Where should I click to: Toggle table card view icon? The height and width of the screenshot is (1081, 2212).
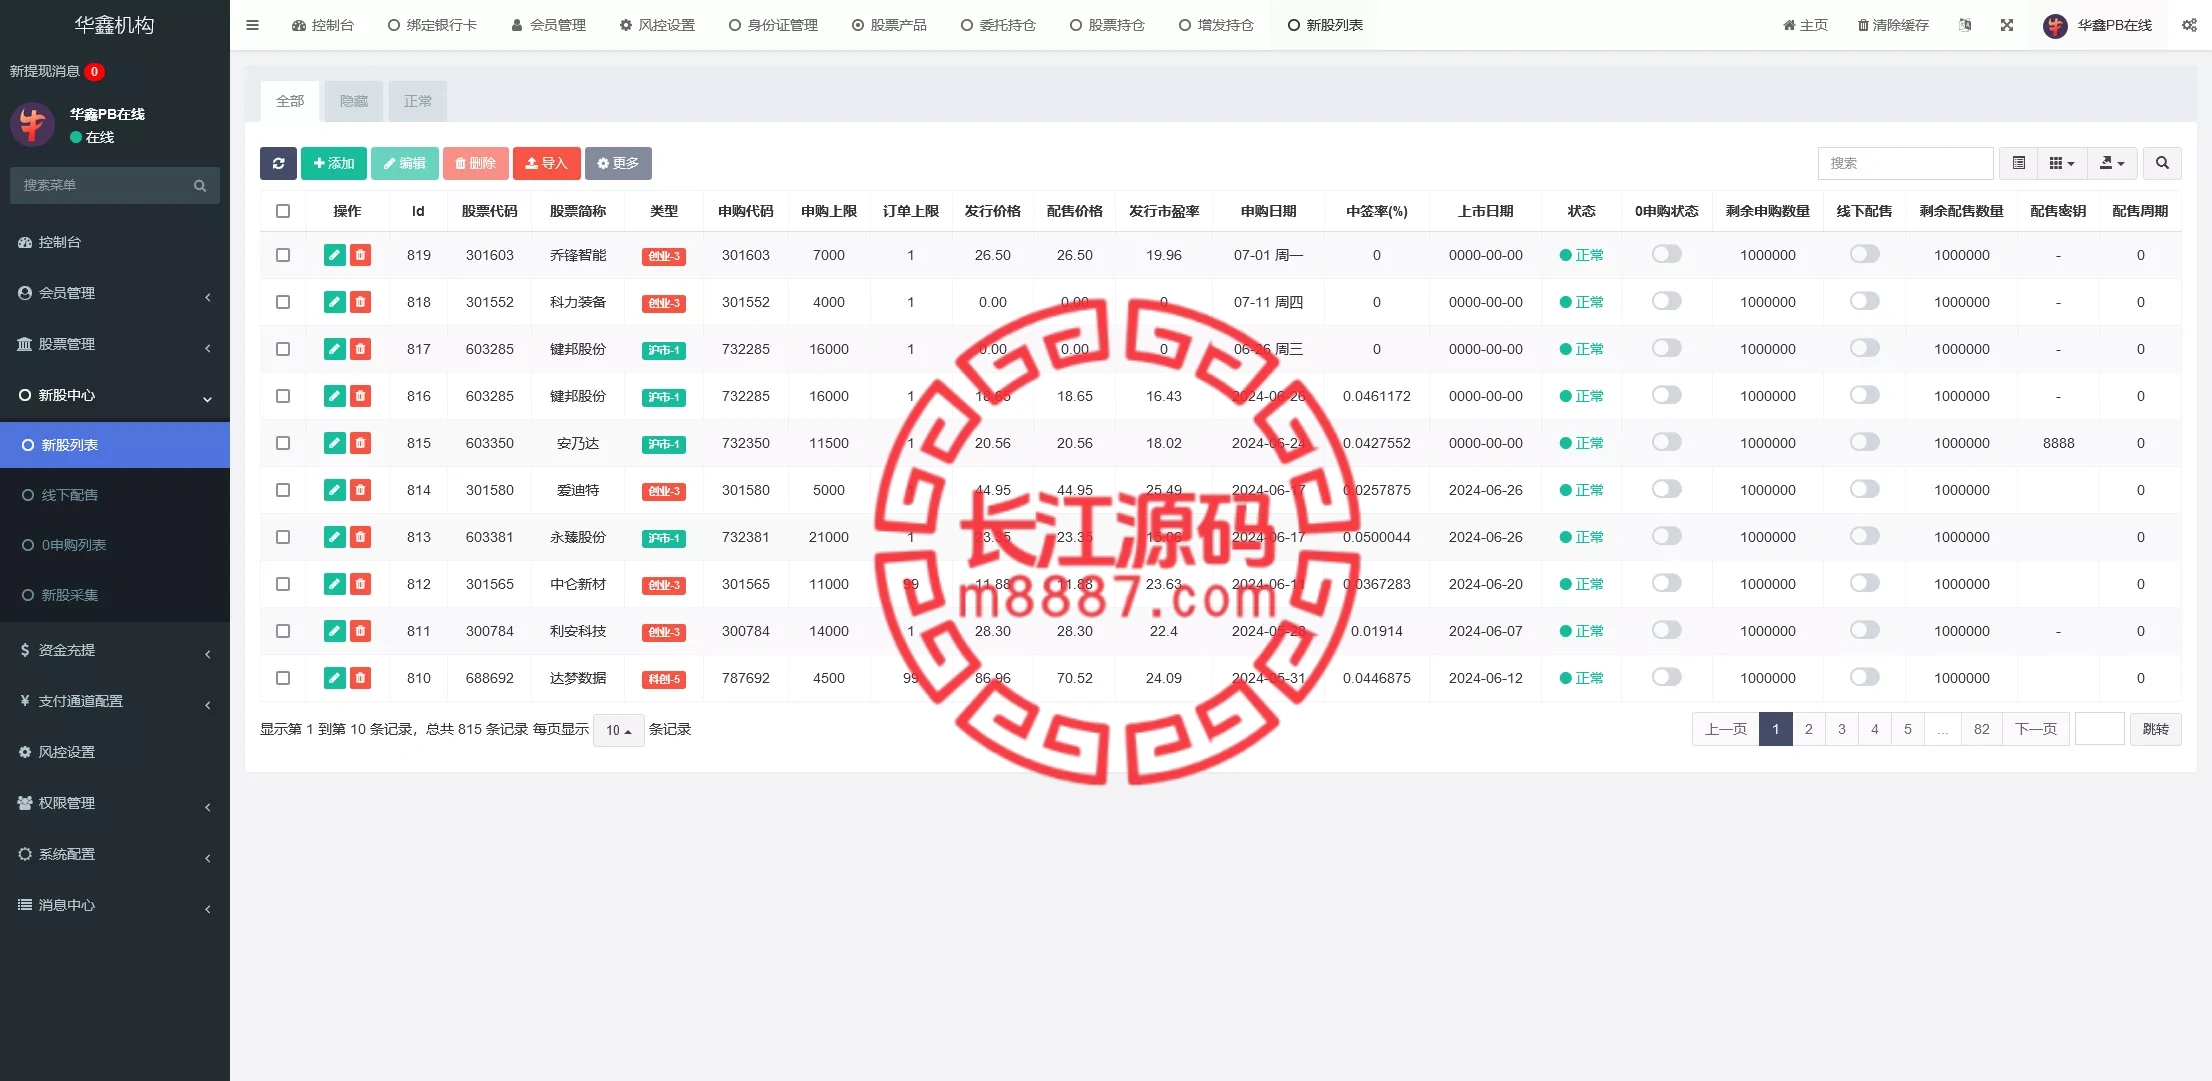point(2019,163)
